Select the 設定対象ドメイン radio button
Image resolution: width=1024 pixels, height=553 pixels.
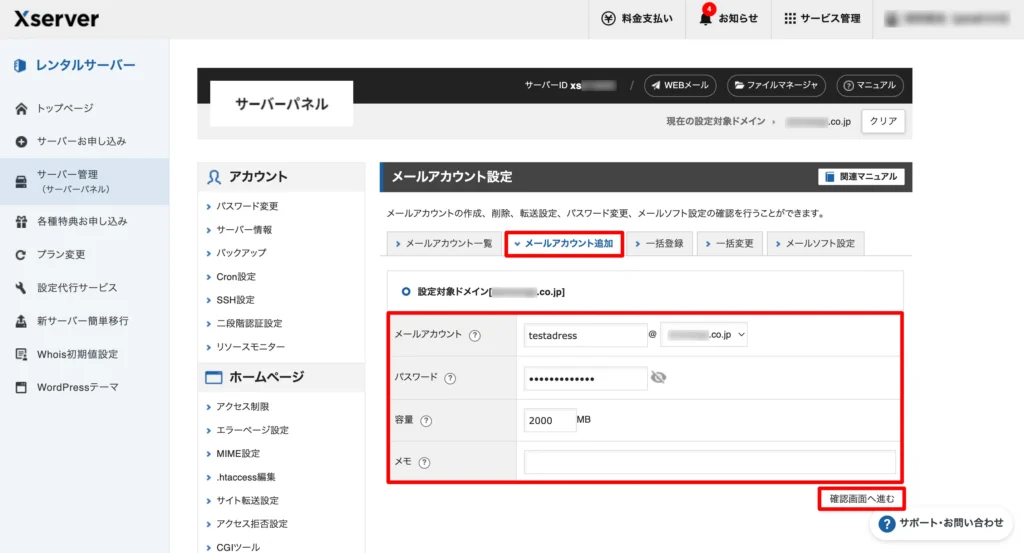click(405, 292)
